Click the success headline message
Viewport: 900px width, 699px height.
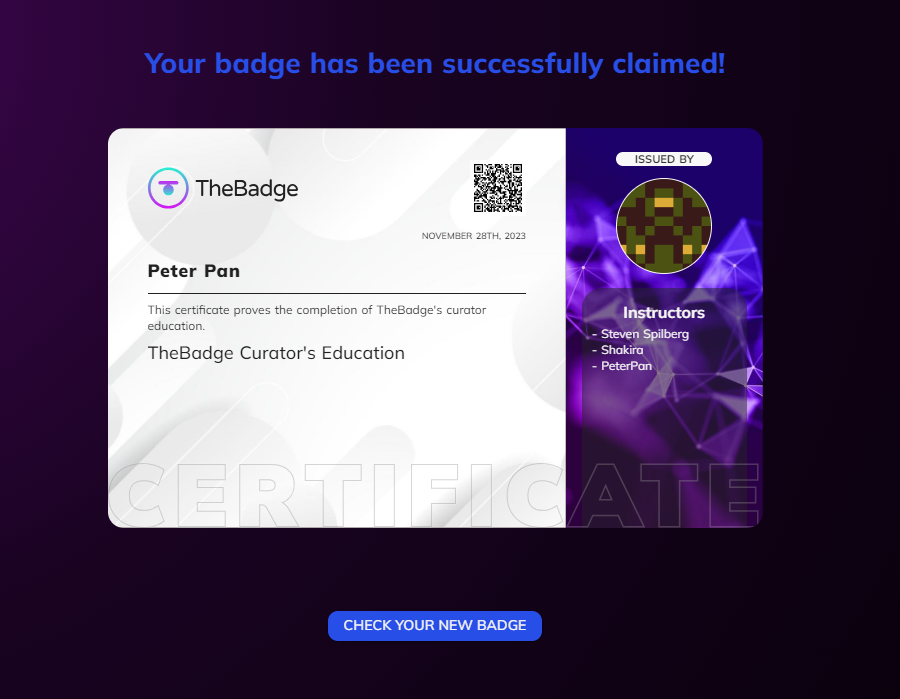435,63
